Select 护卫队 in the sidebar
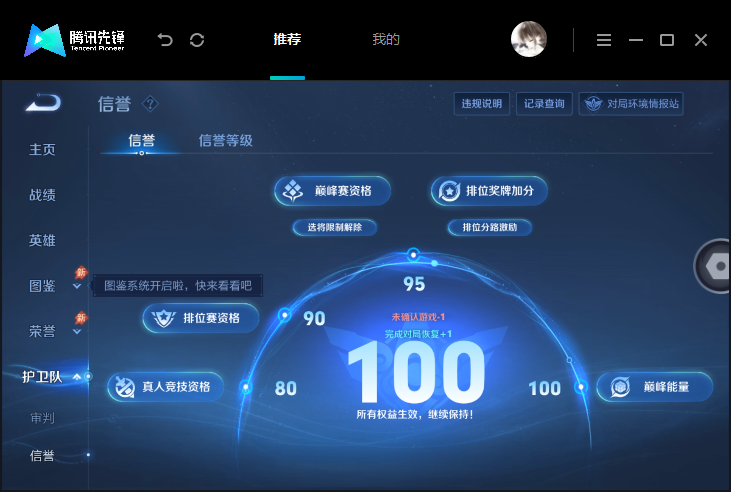Image resolution: width=731 pixels, height=492 pixels. click(42, 377)
